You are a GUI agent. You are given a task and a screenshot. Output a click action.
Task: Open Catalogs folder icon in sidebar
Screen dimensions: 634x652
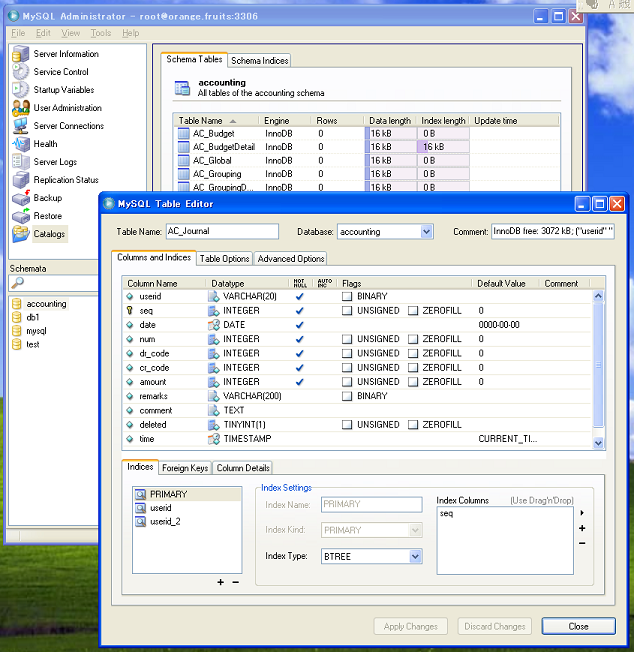(20, 233)
